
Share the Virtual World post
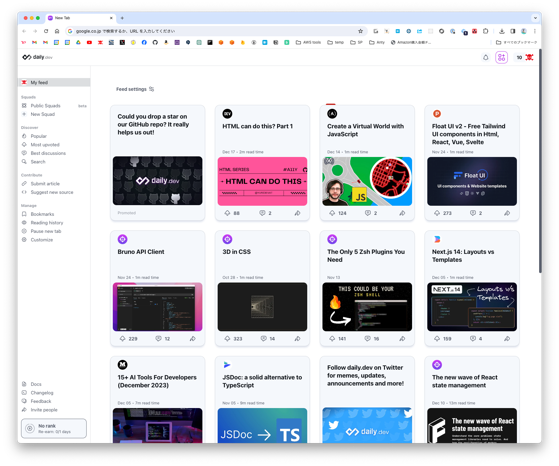402,213
